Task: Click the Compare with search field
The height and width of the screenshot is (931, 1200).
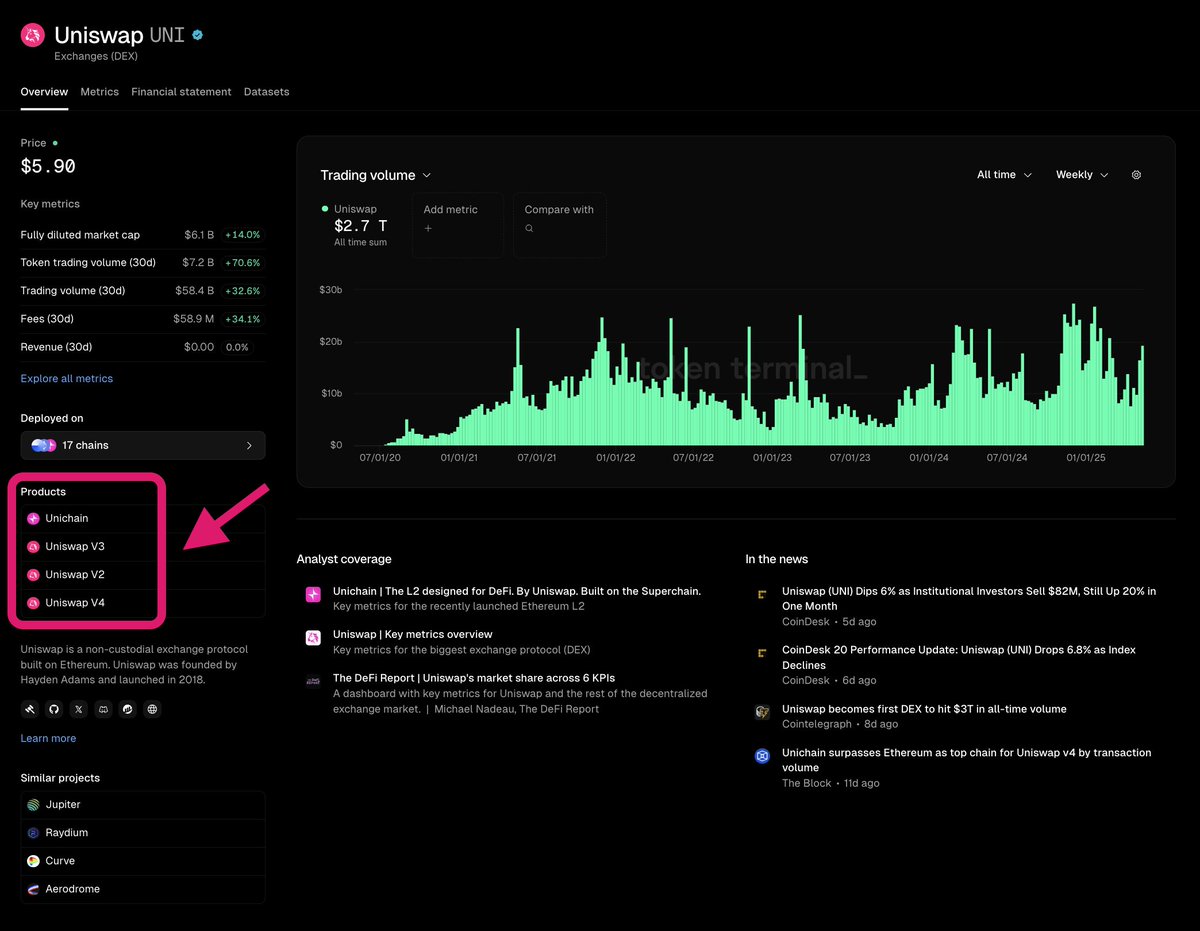Action: 559,225
